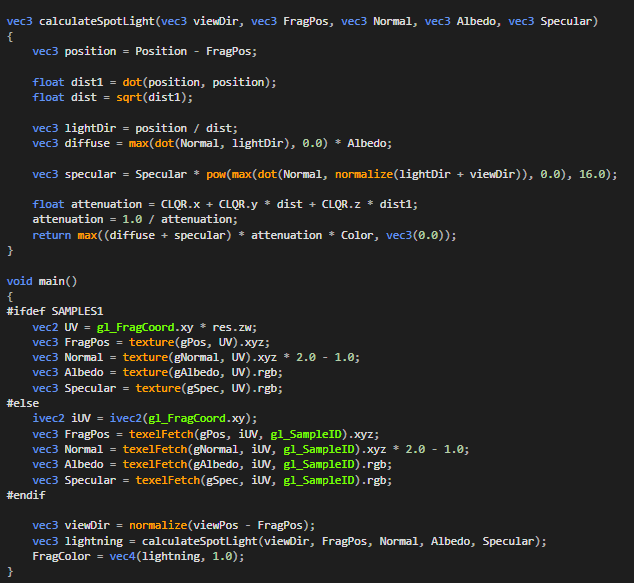Click the 'float dist1' declaration line
634x583 pixels.
pyautogui.click(x=154, y=82)
